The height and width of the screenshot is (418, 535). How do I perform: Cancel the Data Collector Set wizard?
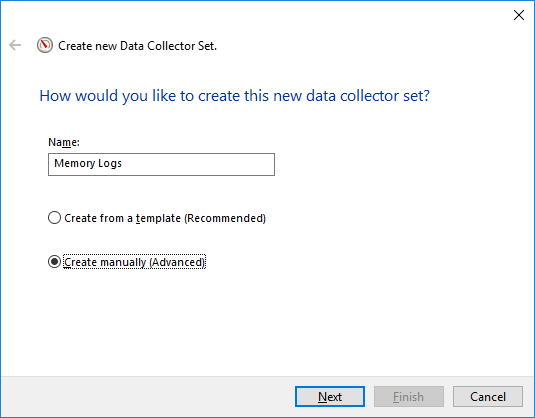(x=488, y=397)
